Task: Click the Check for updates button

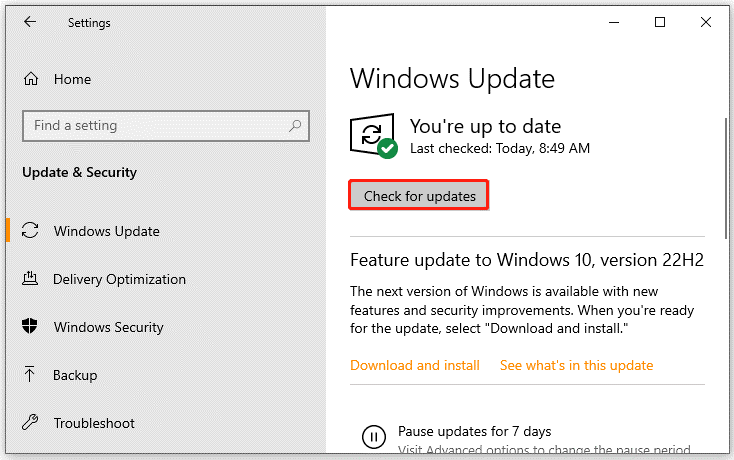Action: point(419,195)
